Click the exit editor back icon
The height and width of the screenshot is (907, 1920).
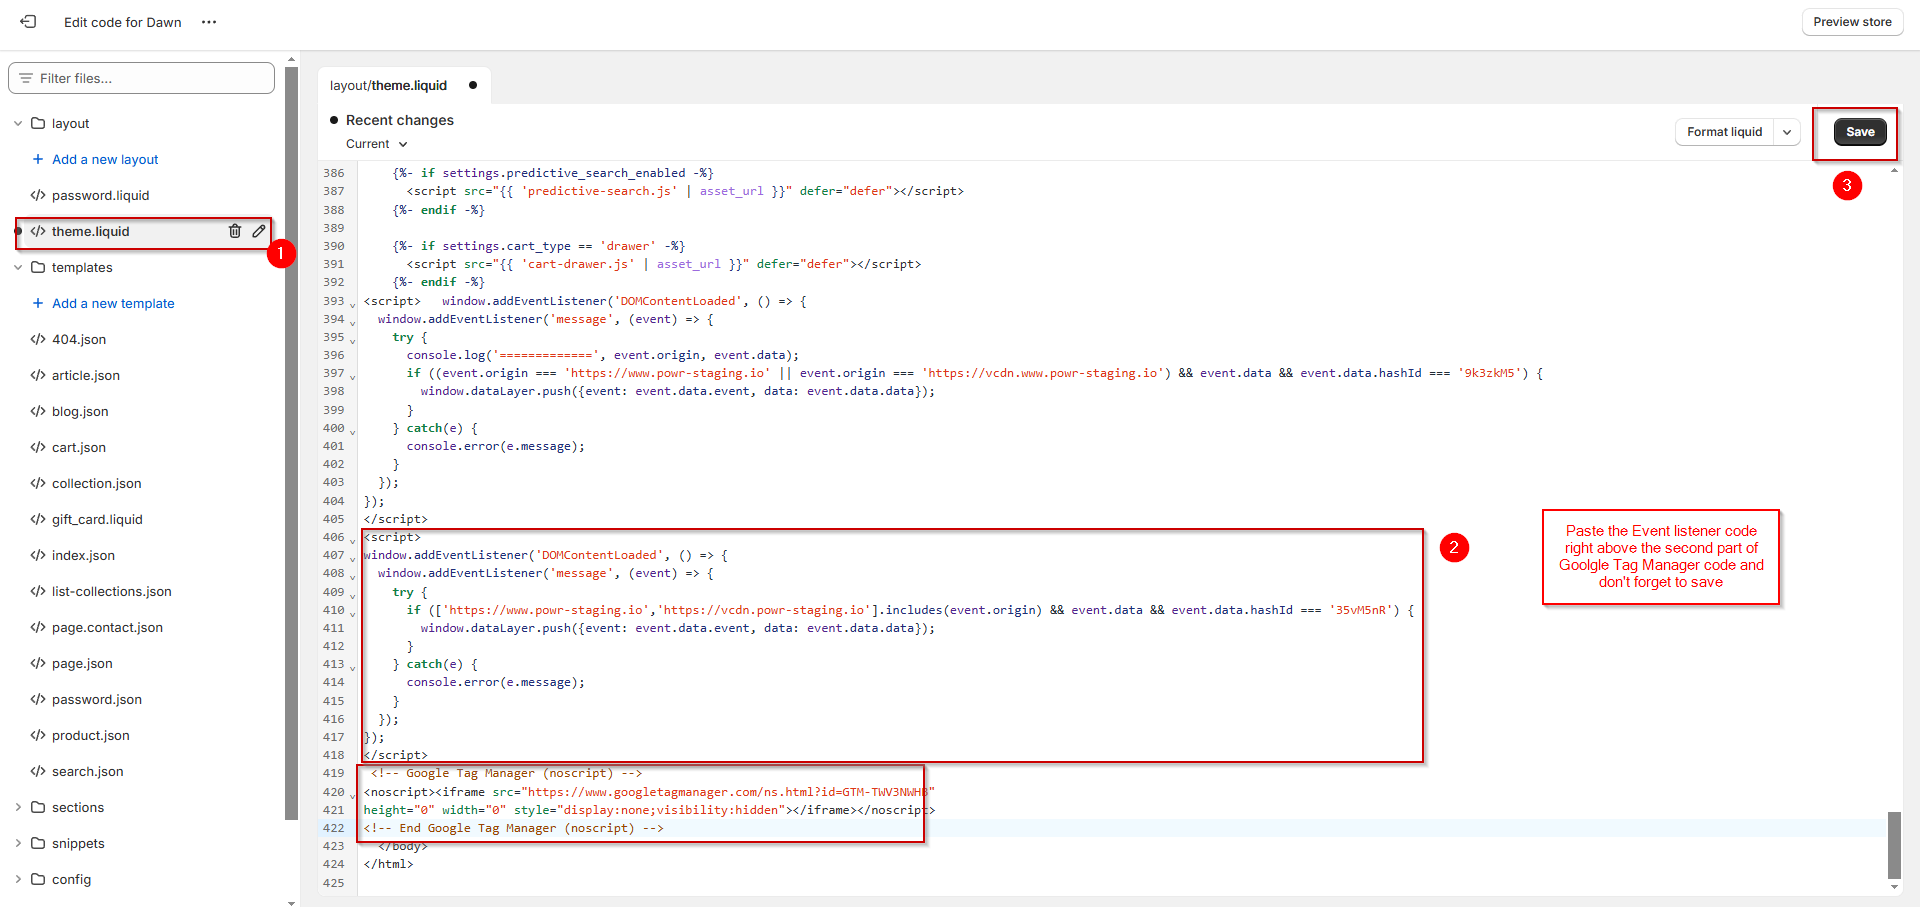click(x=28, y=21)
